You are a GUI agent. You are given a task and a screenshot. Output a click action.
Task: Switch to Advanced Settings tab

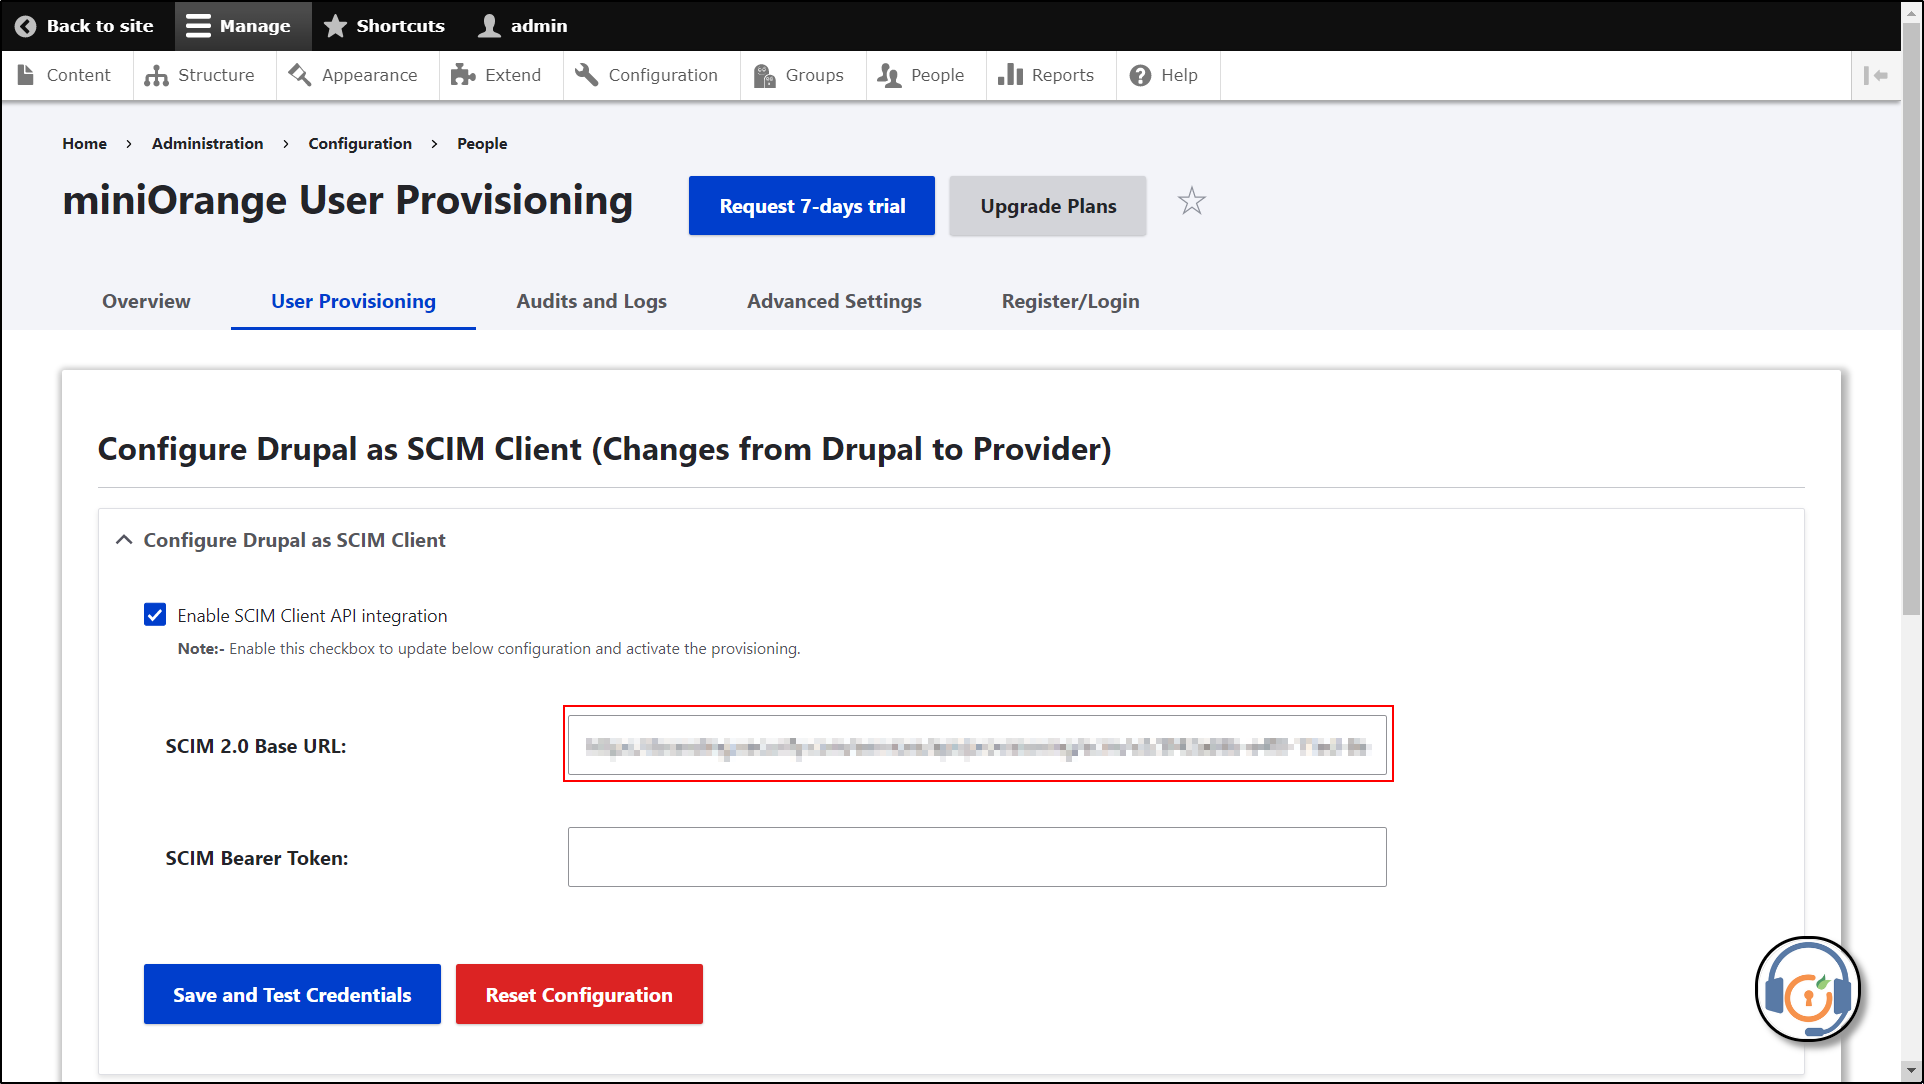(x=834, y=301)
